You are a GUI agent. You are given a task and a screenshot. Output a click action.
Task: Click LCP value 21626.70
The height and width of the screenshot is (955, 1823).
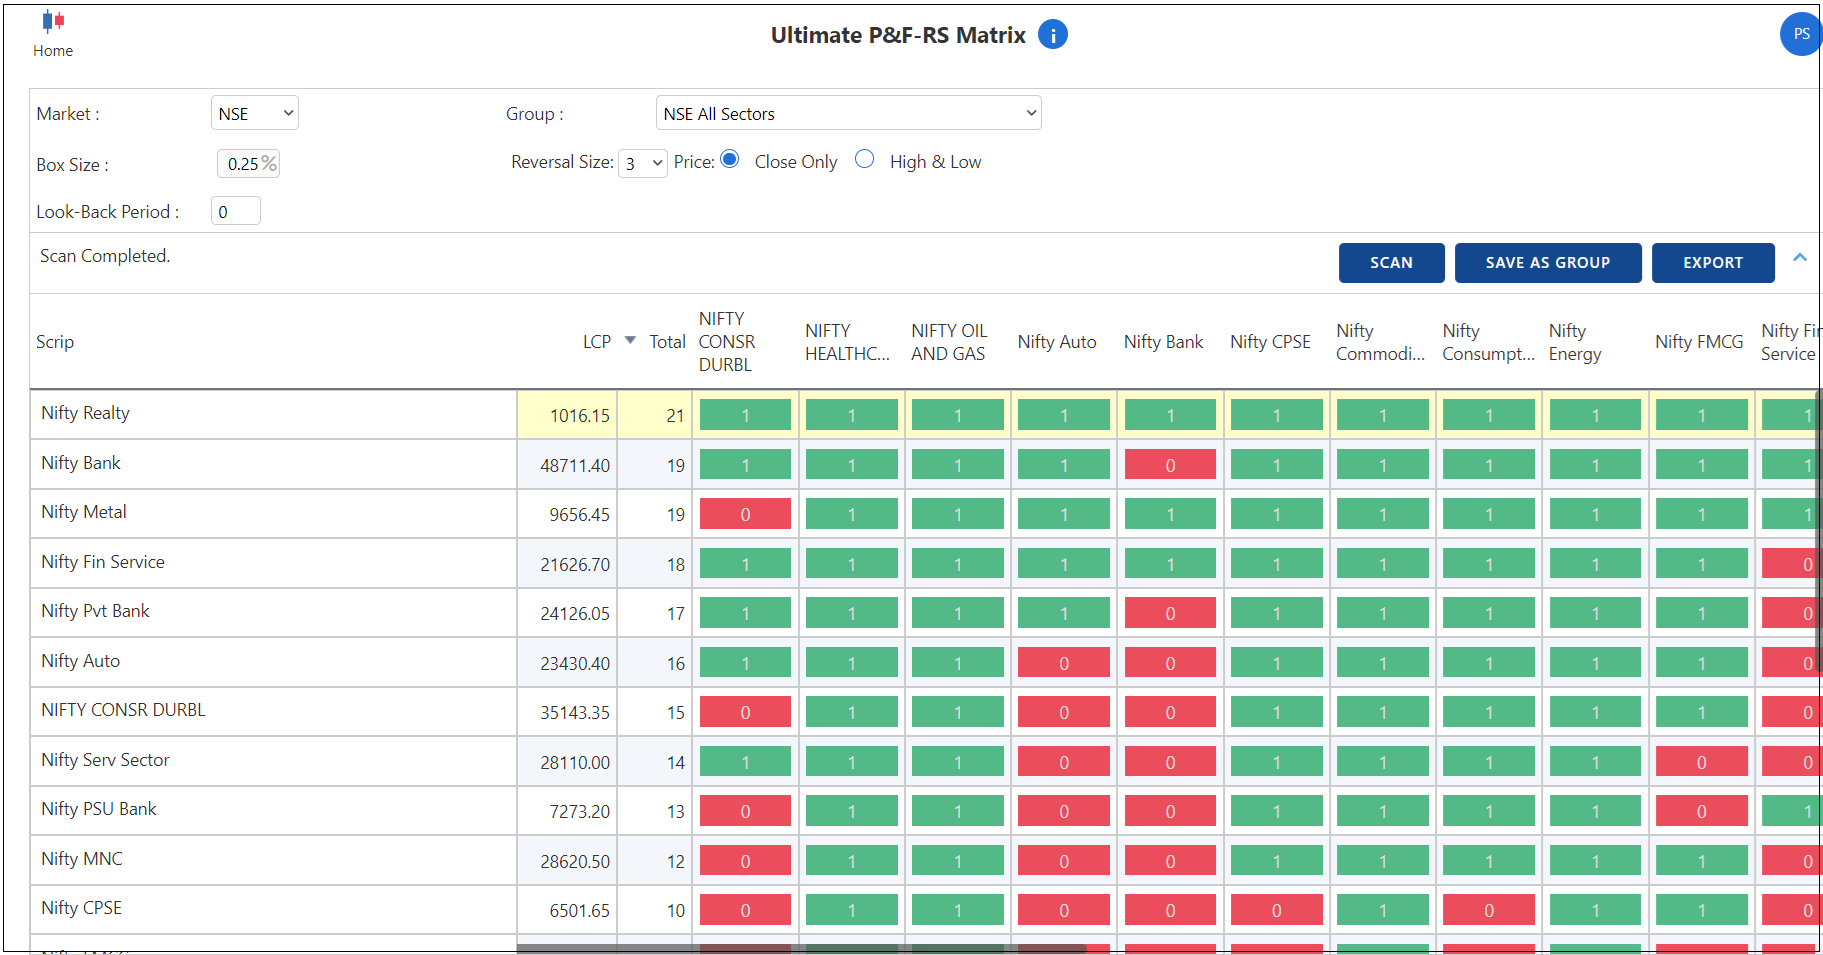tap(575, 565)
